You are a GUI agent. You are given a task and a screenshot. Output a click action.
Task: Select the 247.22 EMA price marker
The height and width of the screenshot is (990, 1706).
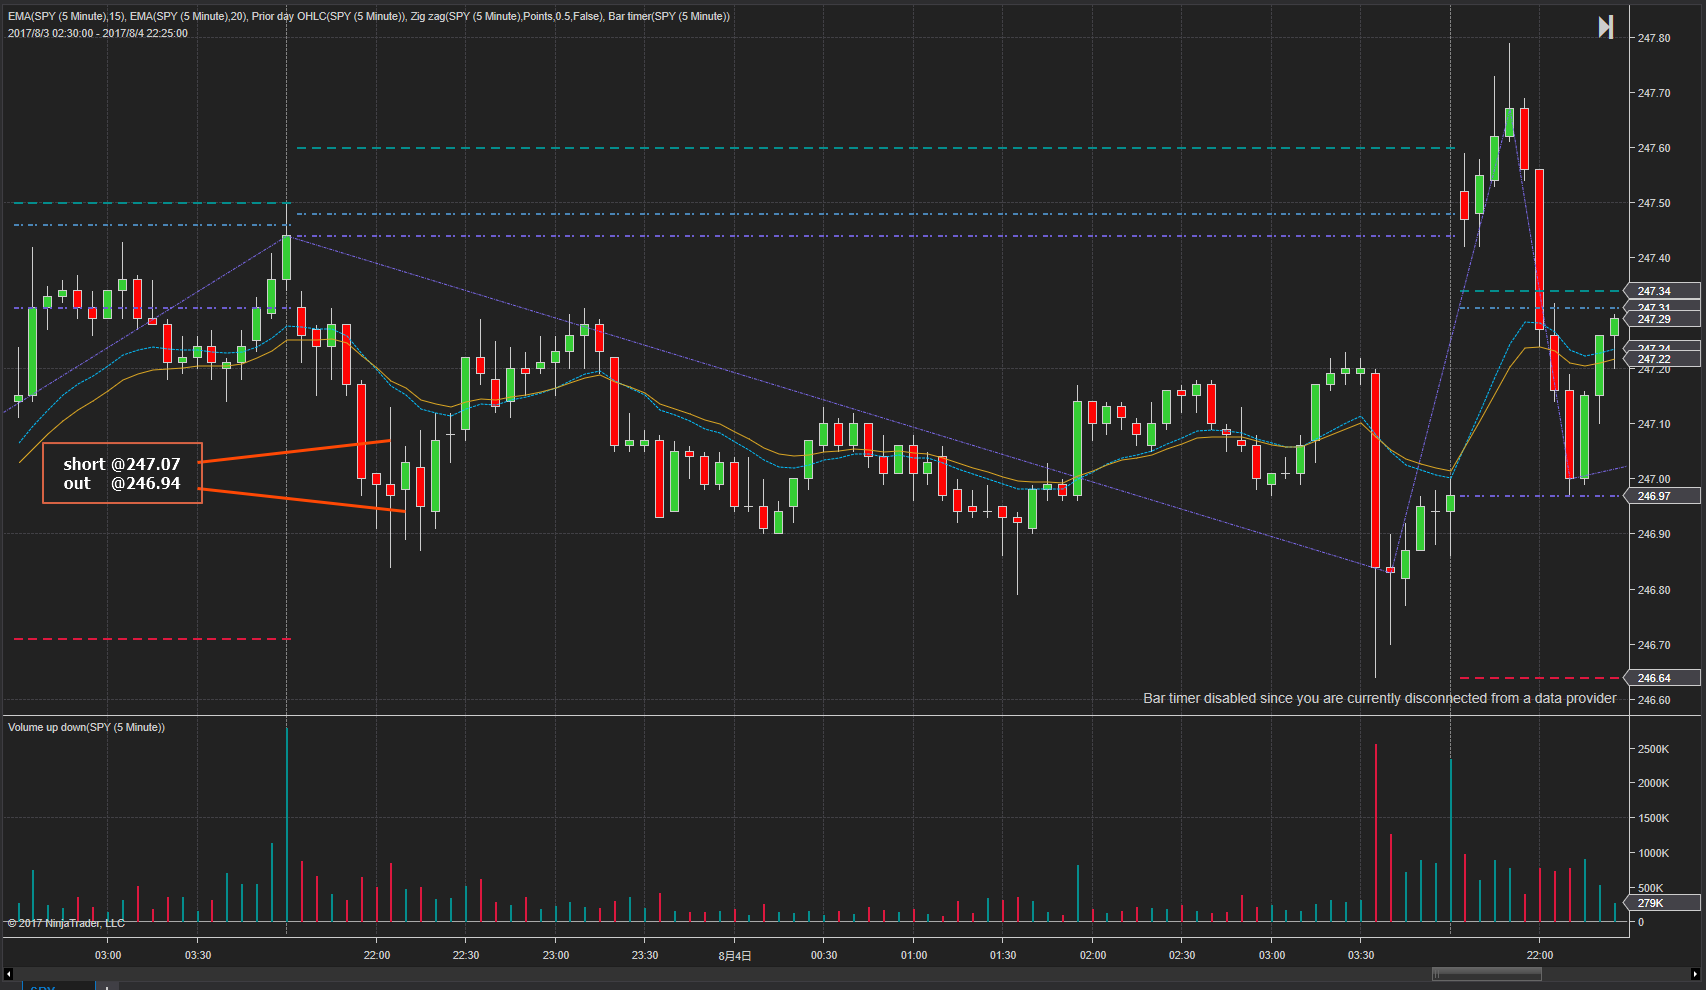click(x=1663, y=359)
